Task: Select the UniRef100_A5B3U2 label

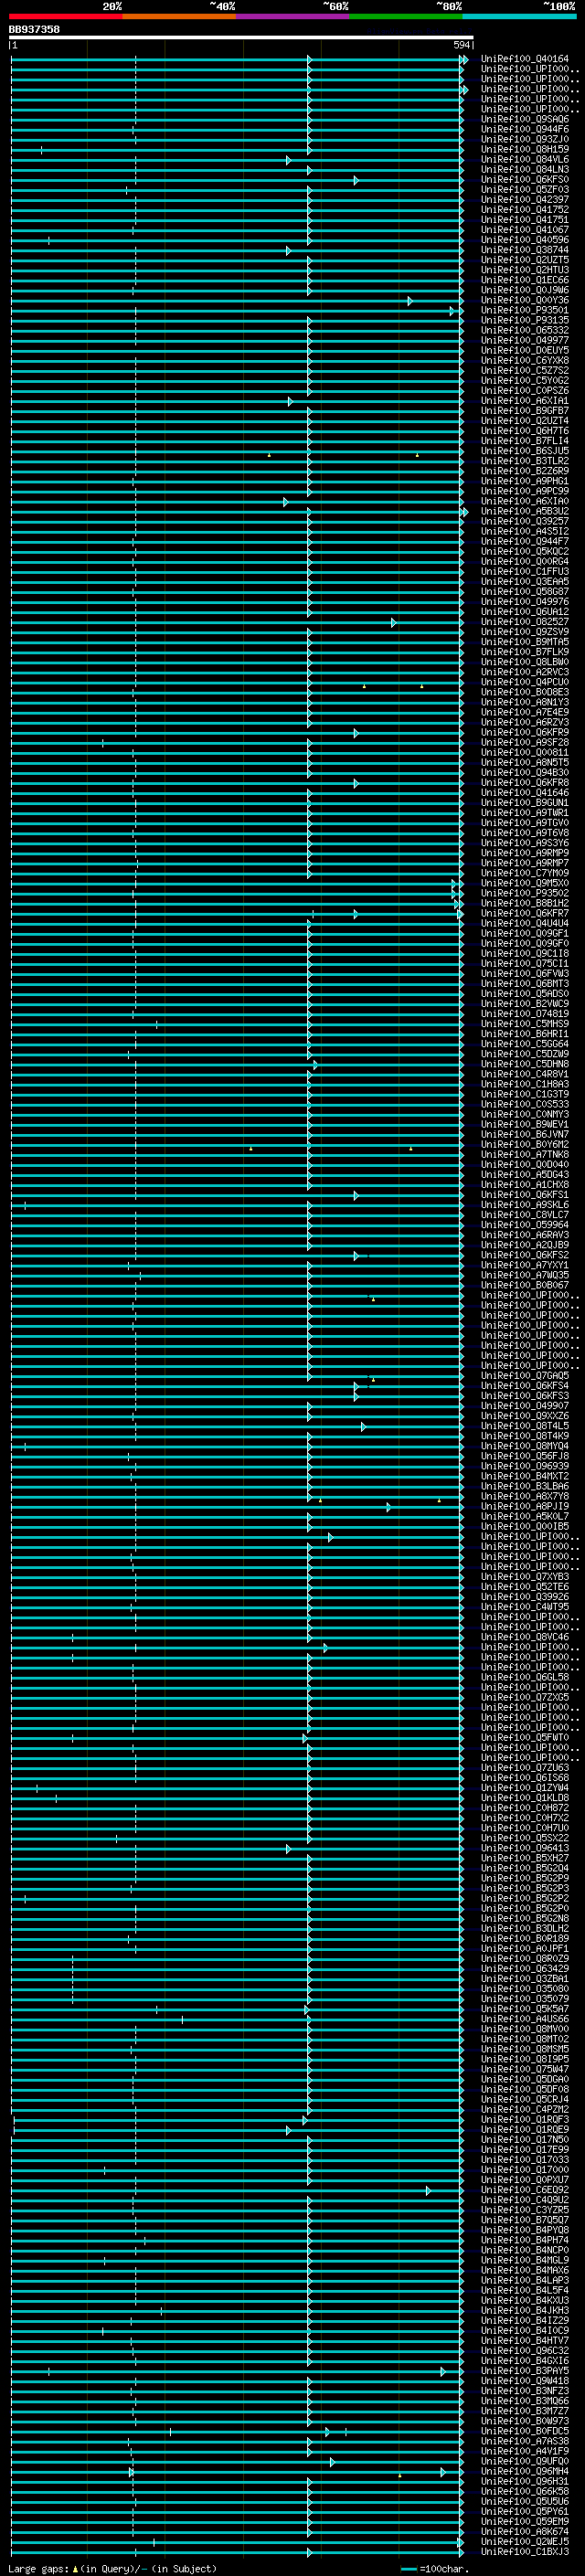Action: point(525,511)
